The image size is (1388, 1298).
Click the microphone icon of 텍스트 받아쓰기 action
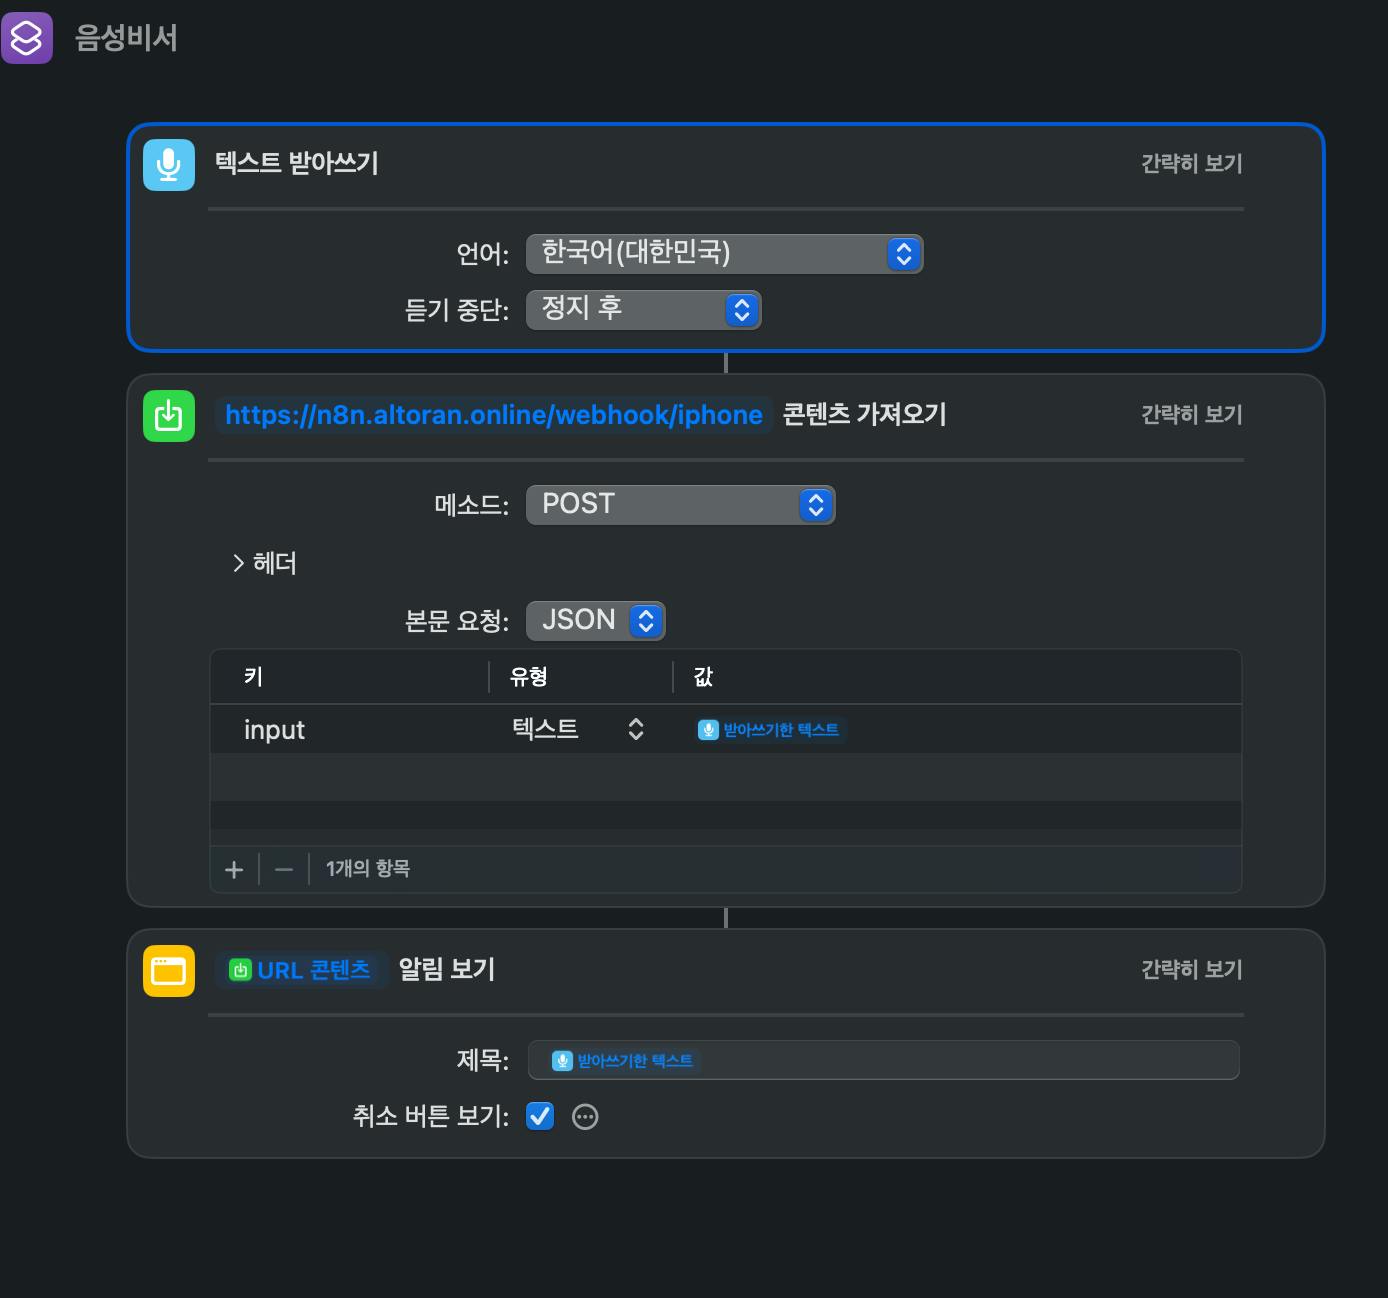click(169, 164)
